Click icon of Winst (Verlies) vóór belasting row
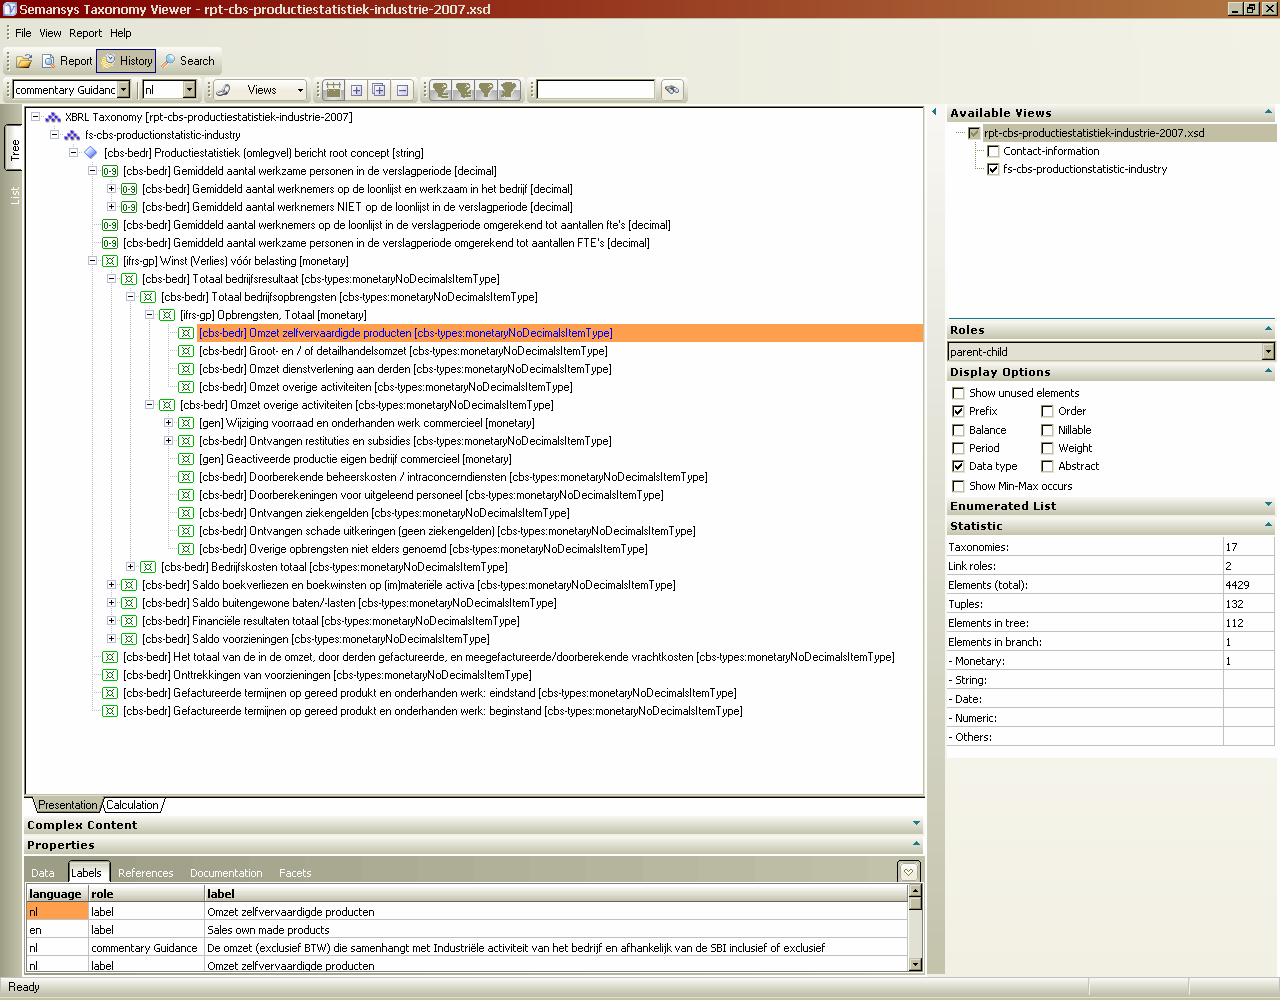The image size is (1280, 1000). [110, 261]
